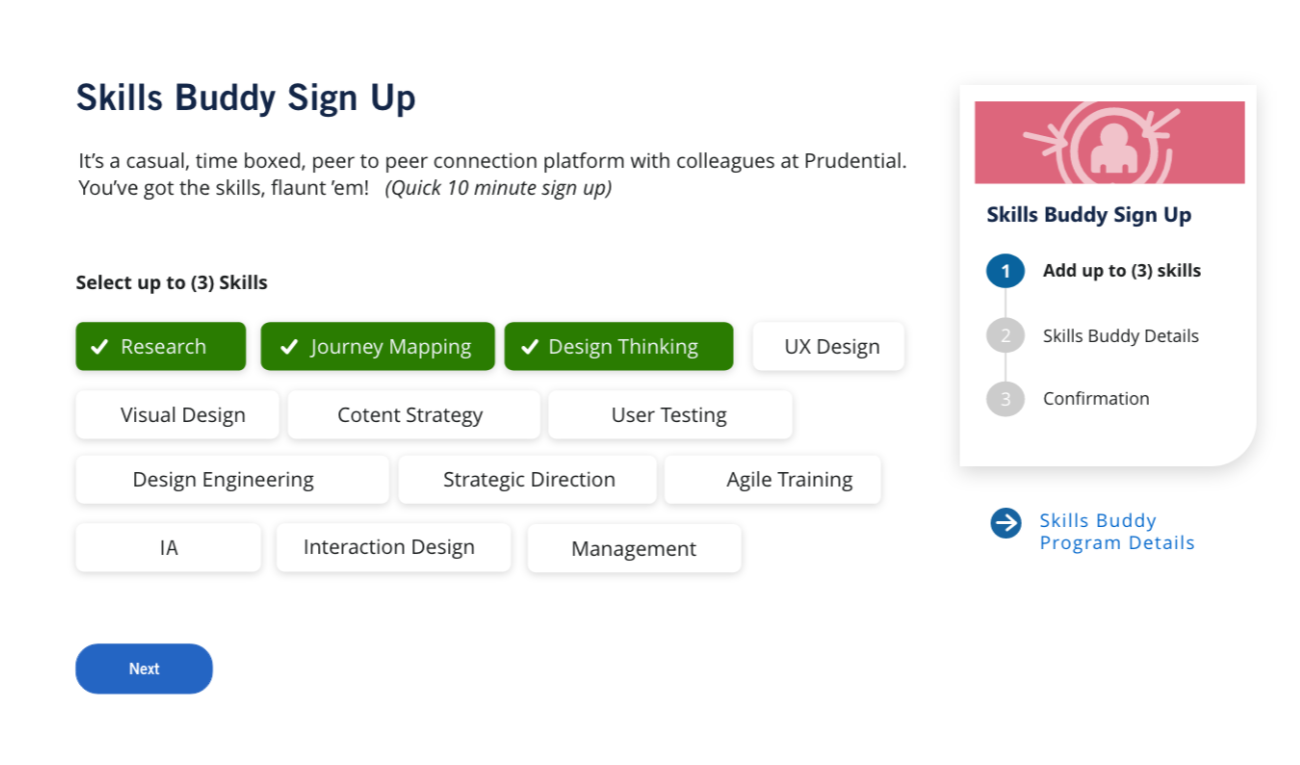Select the IA skill chip
The image size is (1300, 765).
coord(168,548)
